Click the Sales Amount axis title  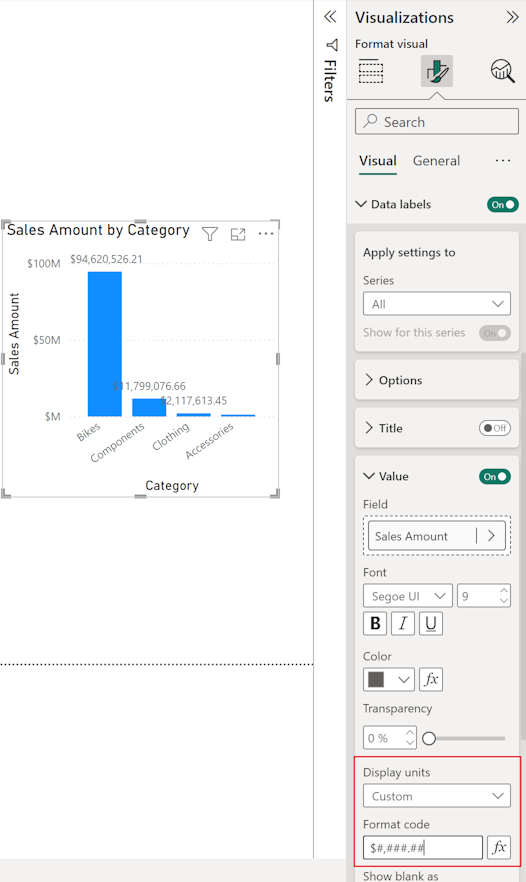[14, 334]
